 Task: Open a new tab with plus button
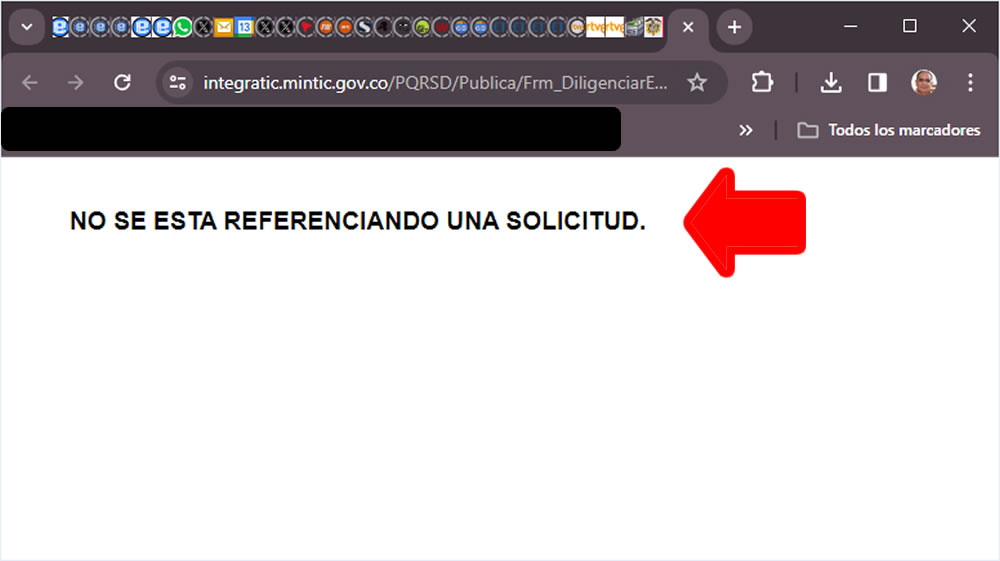[734, 27]
